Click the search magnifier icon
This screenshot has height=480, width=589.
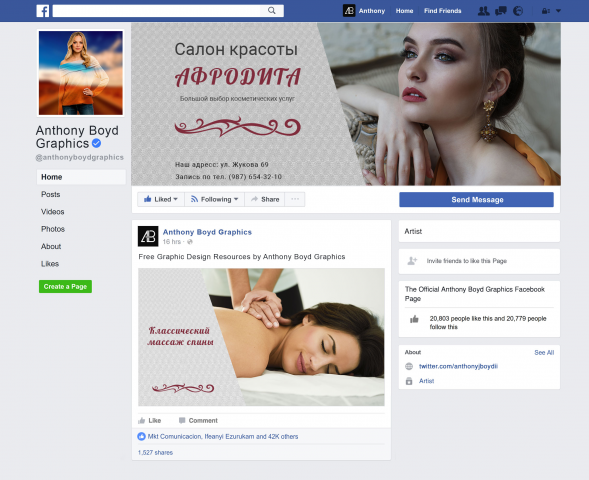click(x=272, y=11)
